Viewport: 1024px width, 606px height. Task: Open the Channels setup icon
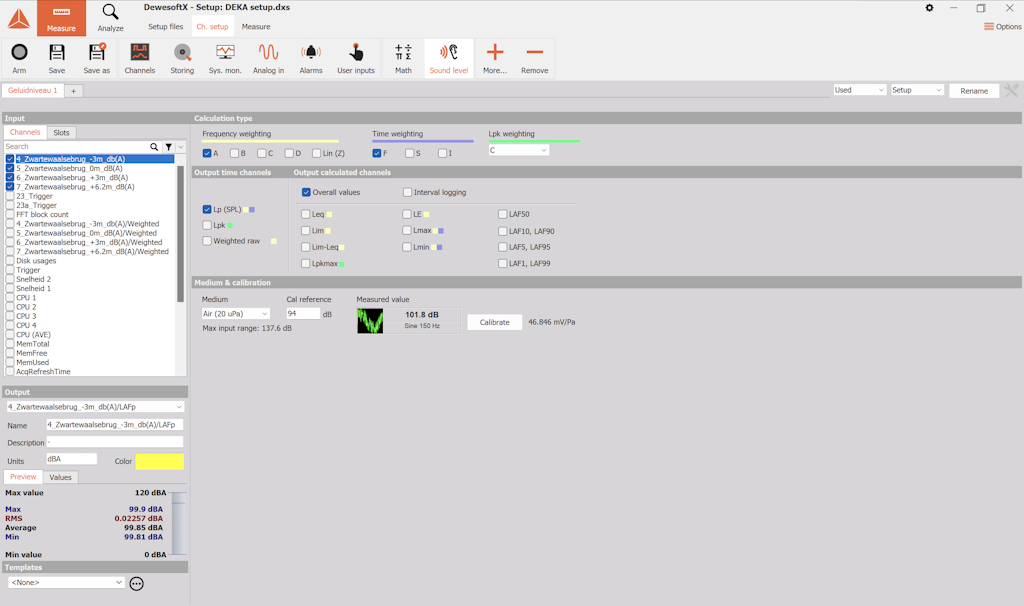click(x=140, y=52)
